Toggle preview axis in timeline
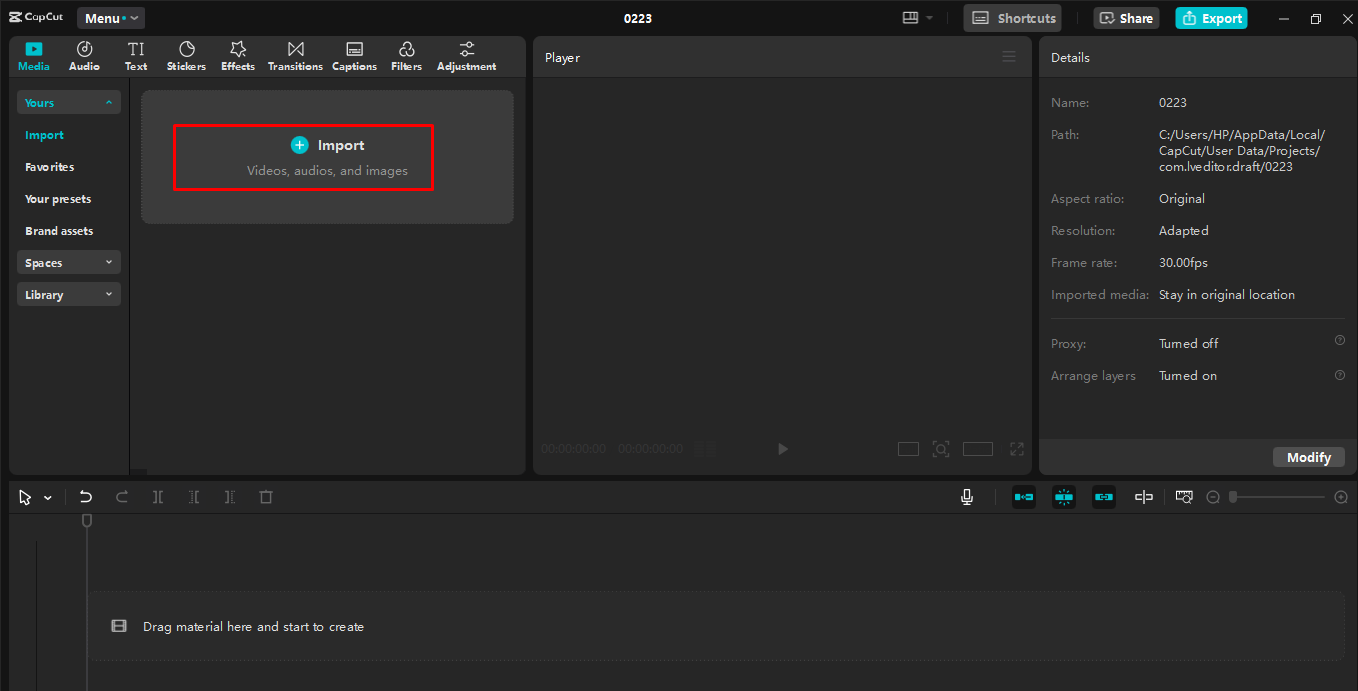 pos(1144,497)
